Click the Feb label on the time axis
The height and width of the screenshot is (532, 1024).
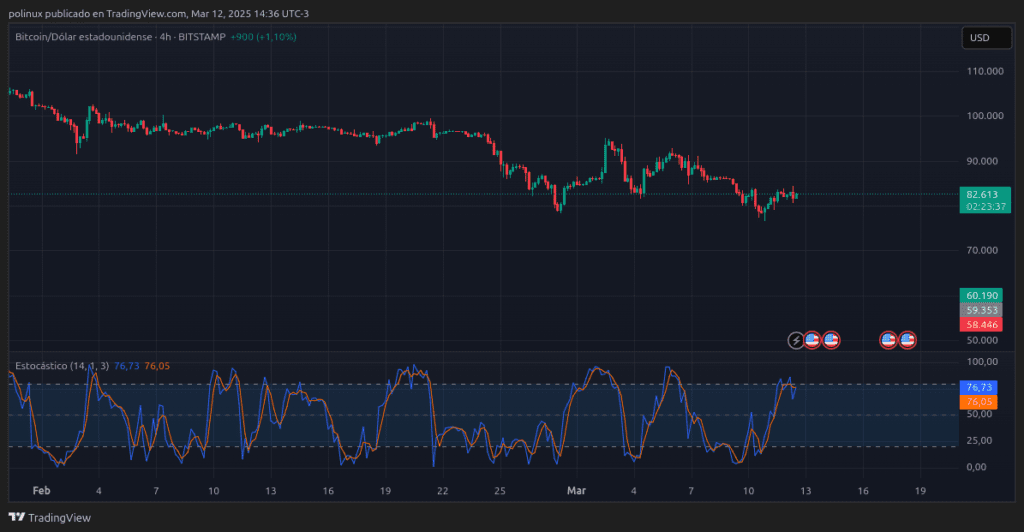[x=41, y=491]
